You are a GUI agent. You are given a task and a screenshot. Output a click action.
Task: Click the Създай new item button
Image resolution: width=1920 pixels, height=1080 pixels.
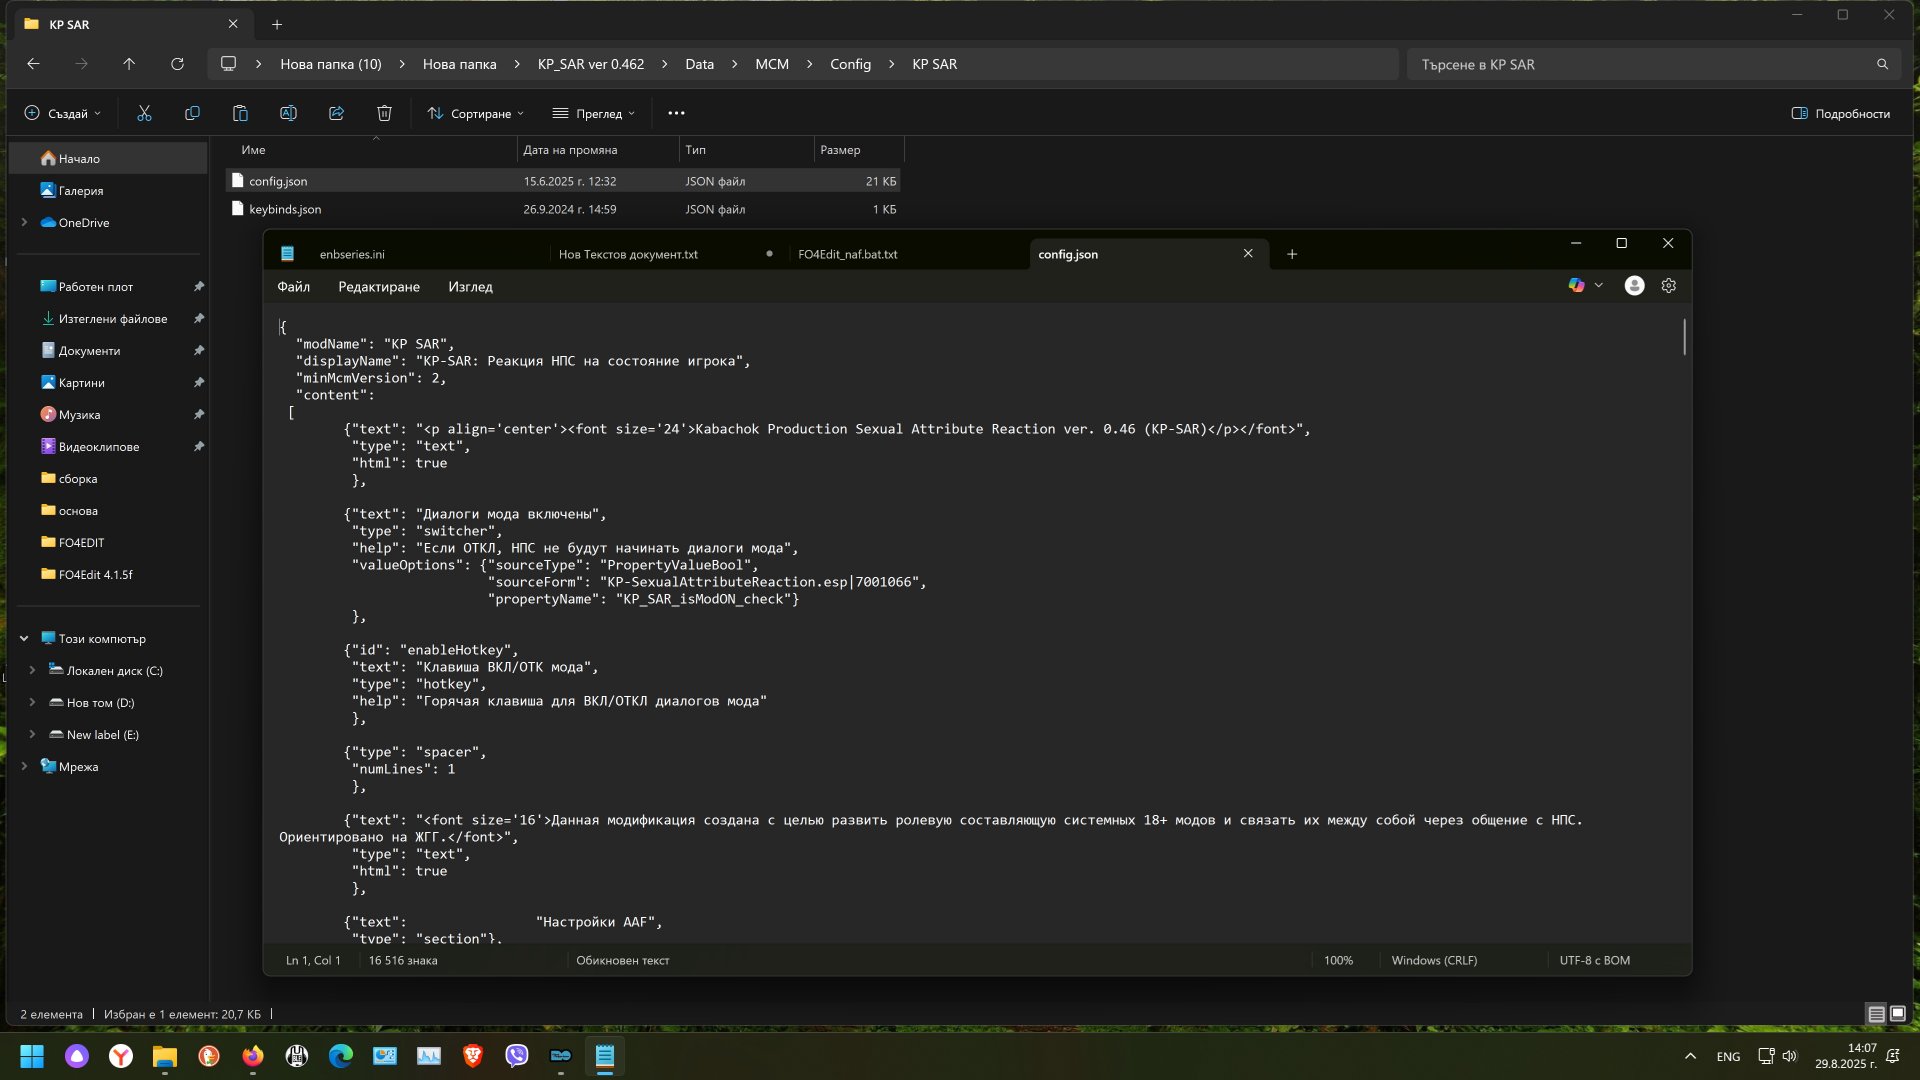coord(62,113)
